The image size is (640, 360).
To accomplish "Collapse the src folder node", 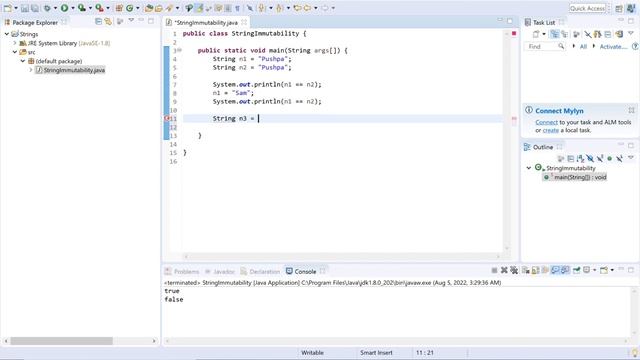I will click(15, 52).
